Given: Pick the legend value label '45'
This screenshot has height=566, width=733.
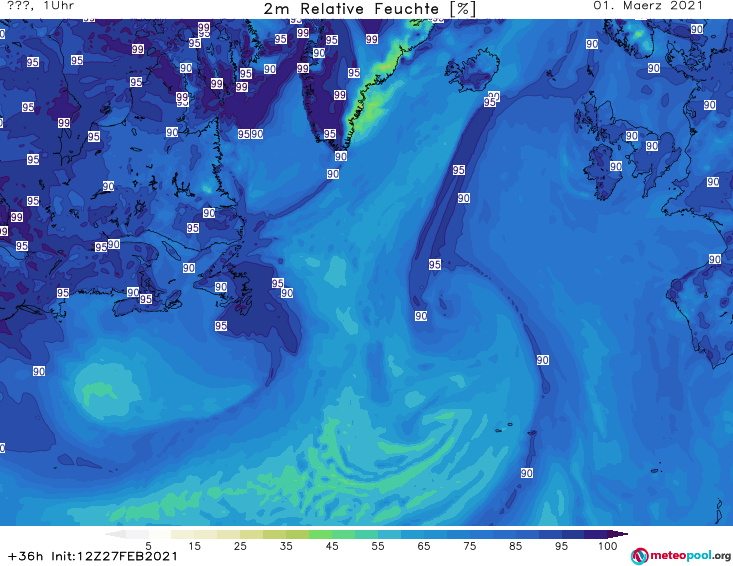Looking at the screenshot, I should (x=332, y=546).
